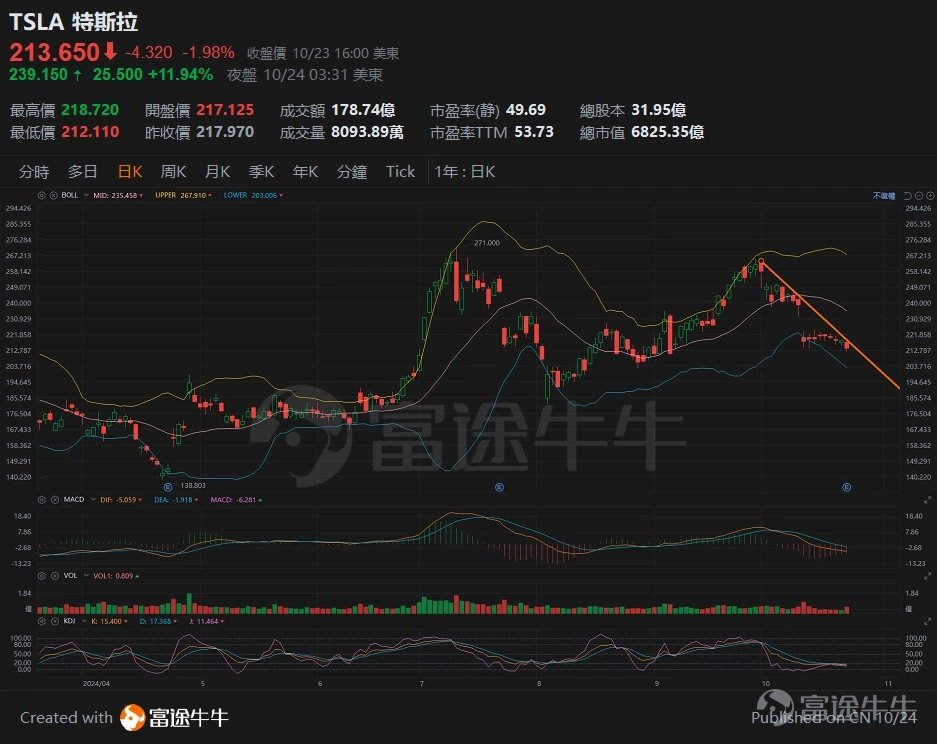
Task: Click the 昨收價 value 217.970
Action: 225,132
